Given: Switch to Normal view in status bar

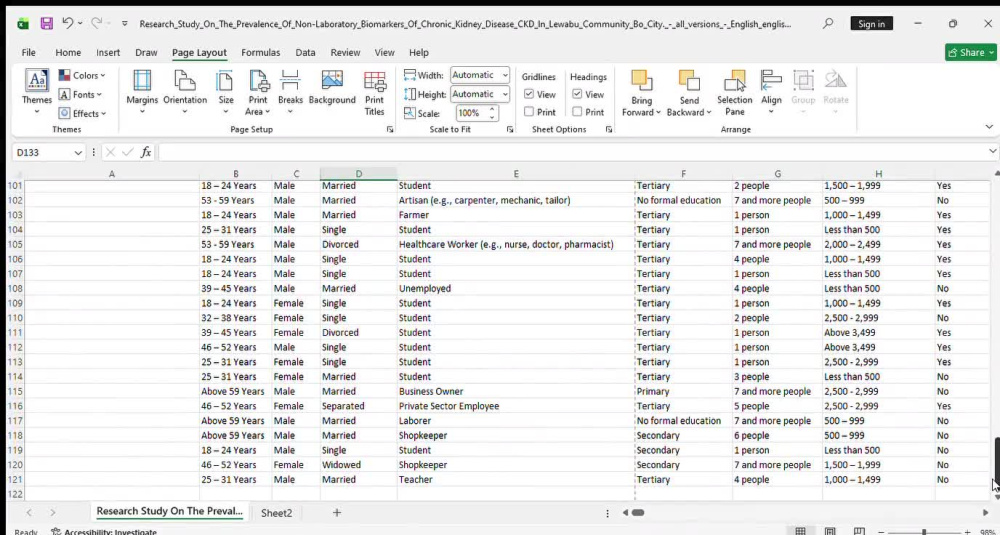Looking at the screenshot, I should pyautogui.click(x=800, y=531).
